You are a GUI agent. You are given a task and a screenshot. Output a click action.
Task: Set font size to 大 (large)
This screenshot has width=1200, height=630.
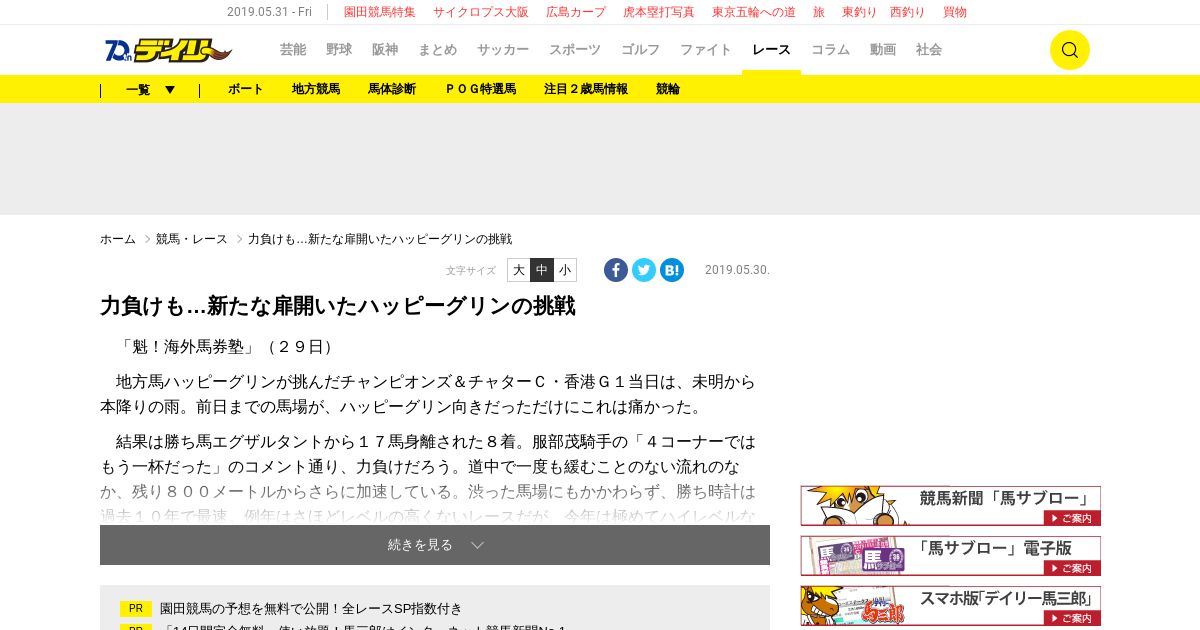point(519,270)
